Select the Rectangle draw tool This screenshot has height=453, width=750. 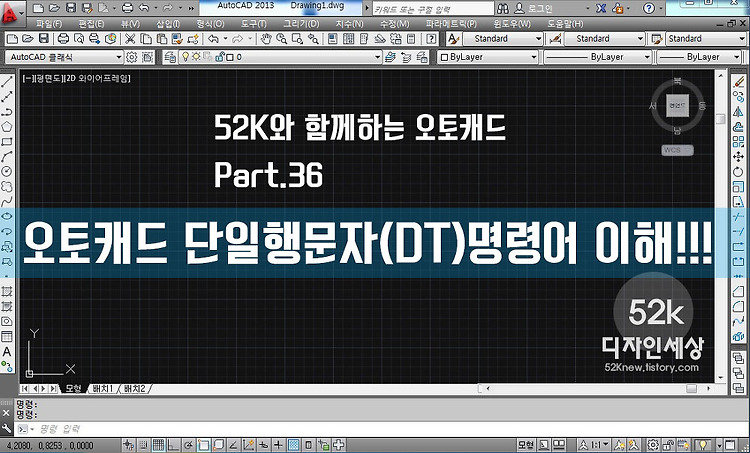[x=7, y=142]
